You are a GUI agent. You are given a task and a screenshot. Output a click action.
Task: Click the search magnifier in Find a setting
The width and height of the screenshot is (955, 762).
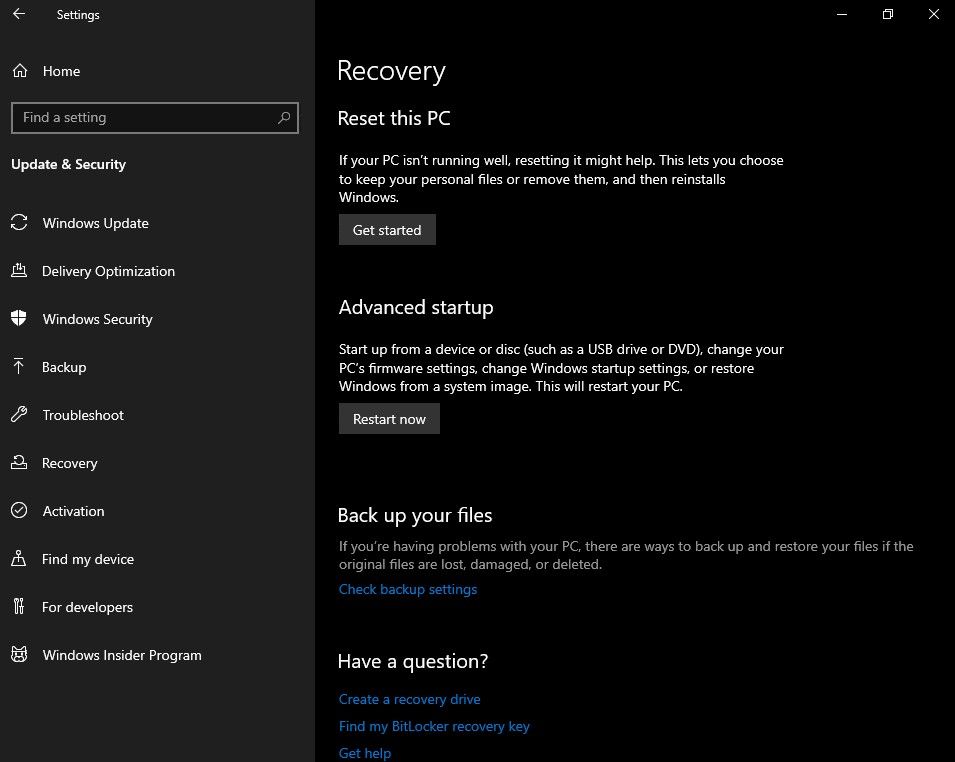coord(284,117)
